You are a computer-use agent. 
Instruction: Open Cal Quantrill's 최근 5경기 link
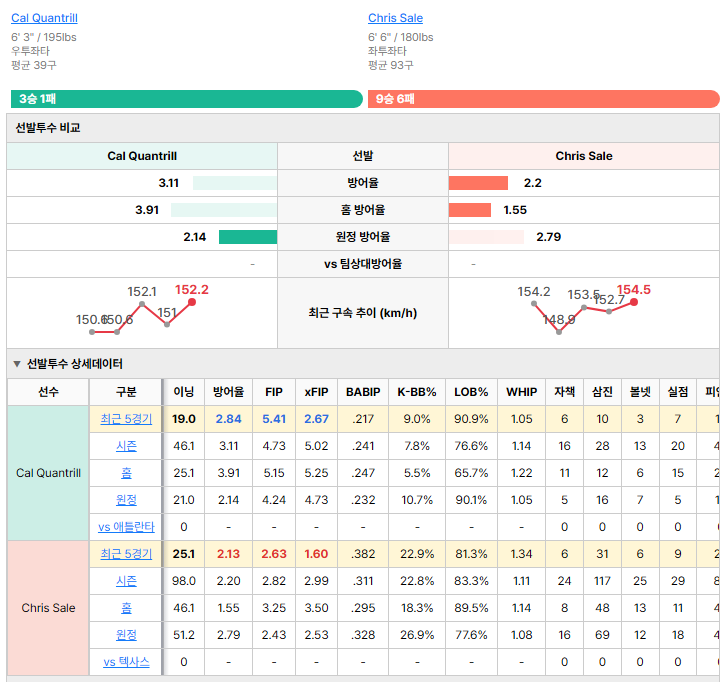pyautogui.click(x=126, y=419)
